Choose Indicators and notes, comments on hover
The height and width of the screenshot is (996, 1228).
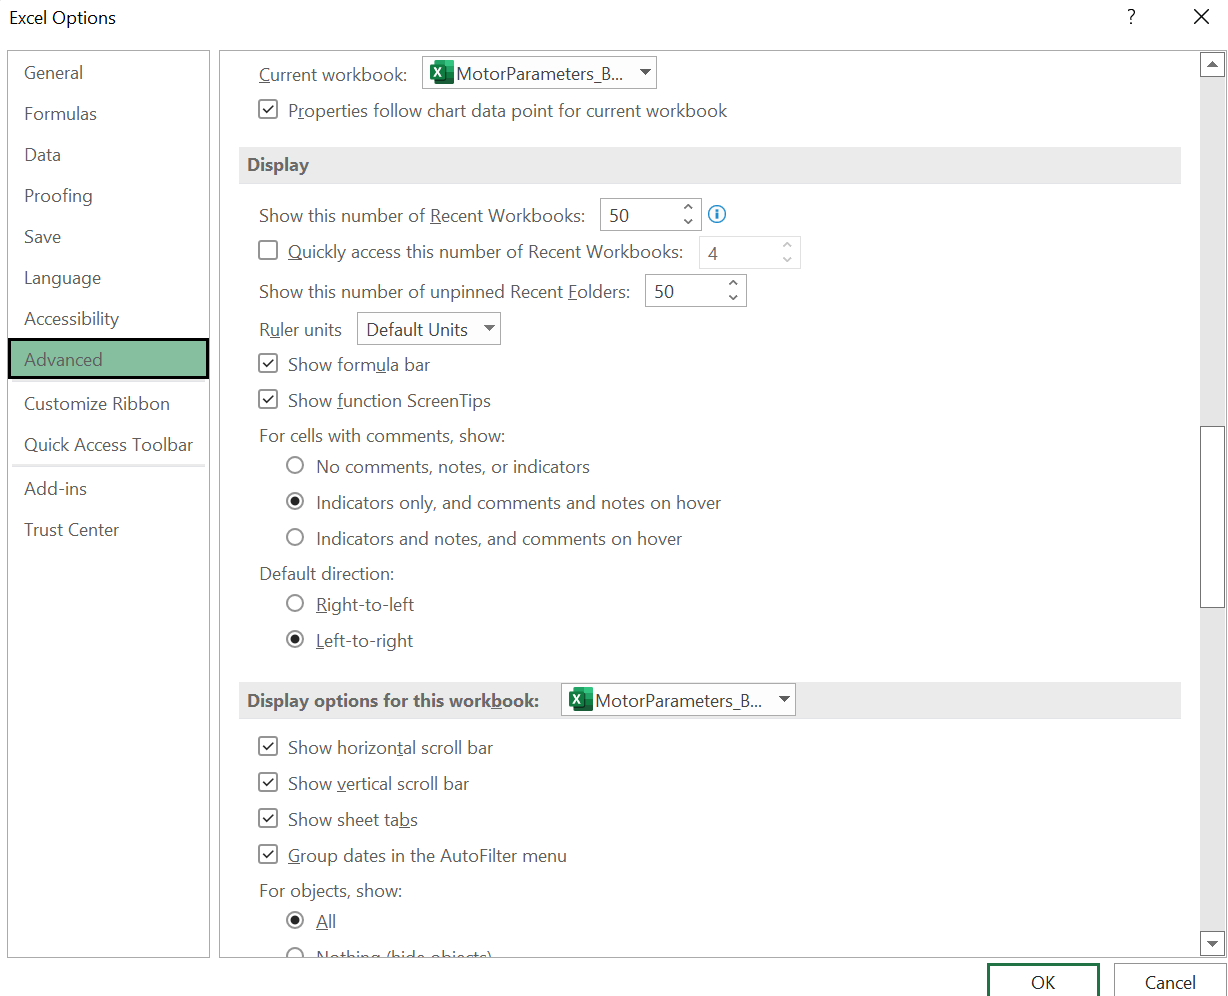click(295, 537)
